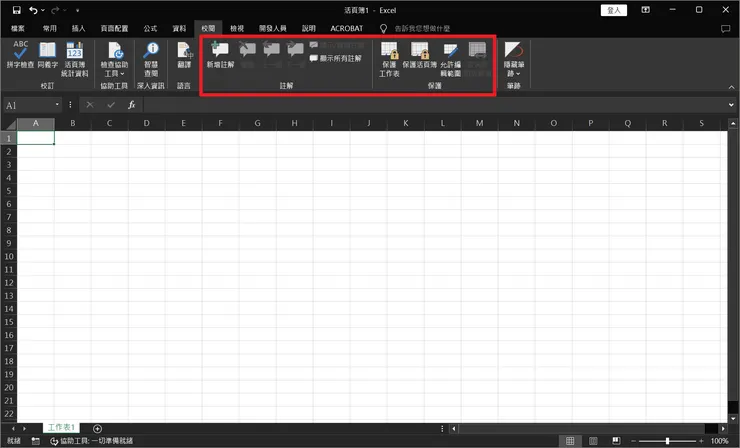Switch to Page Layout view
Viewport: 740px width, 448px height.
[593, 441]
